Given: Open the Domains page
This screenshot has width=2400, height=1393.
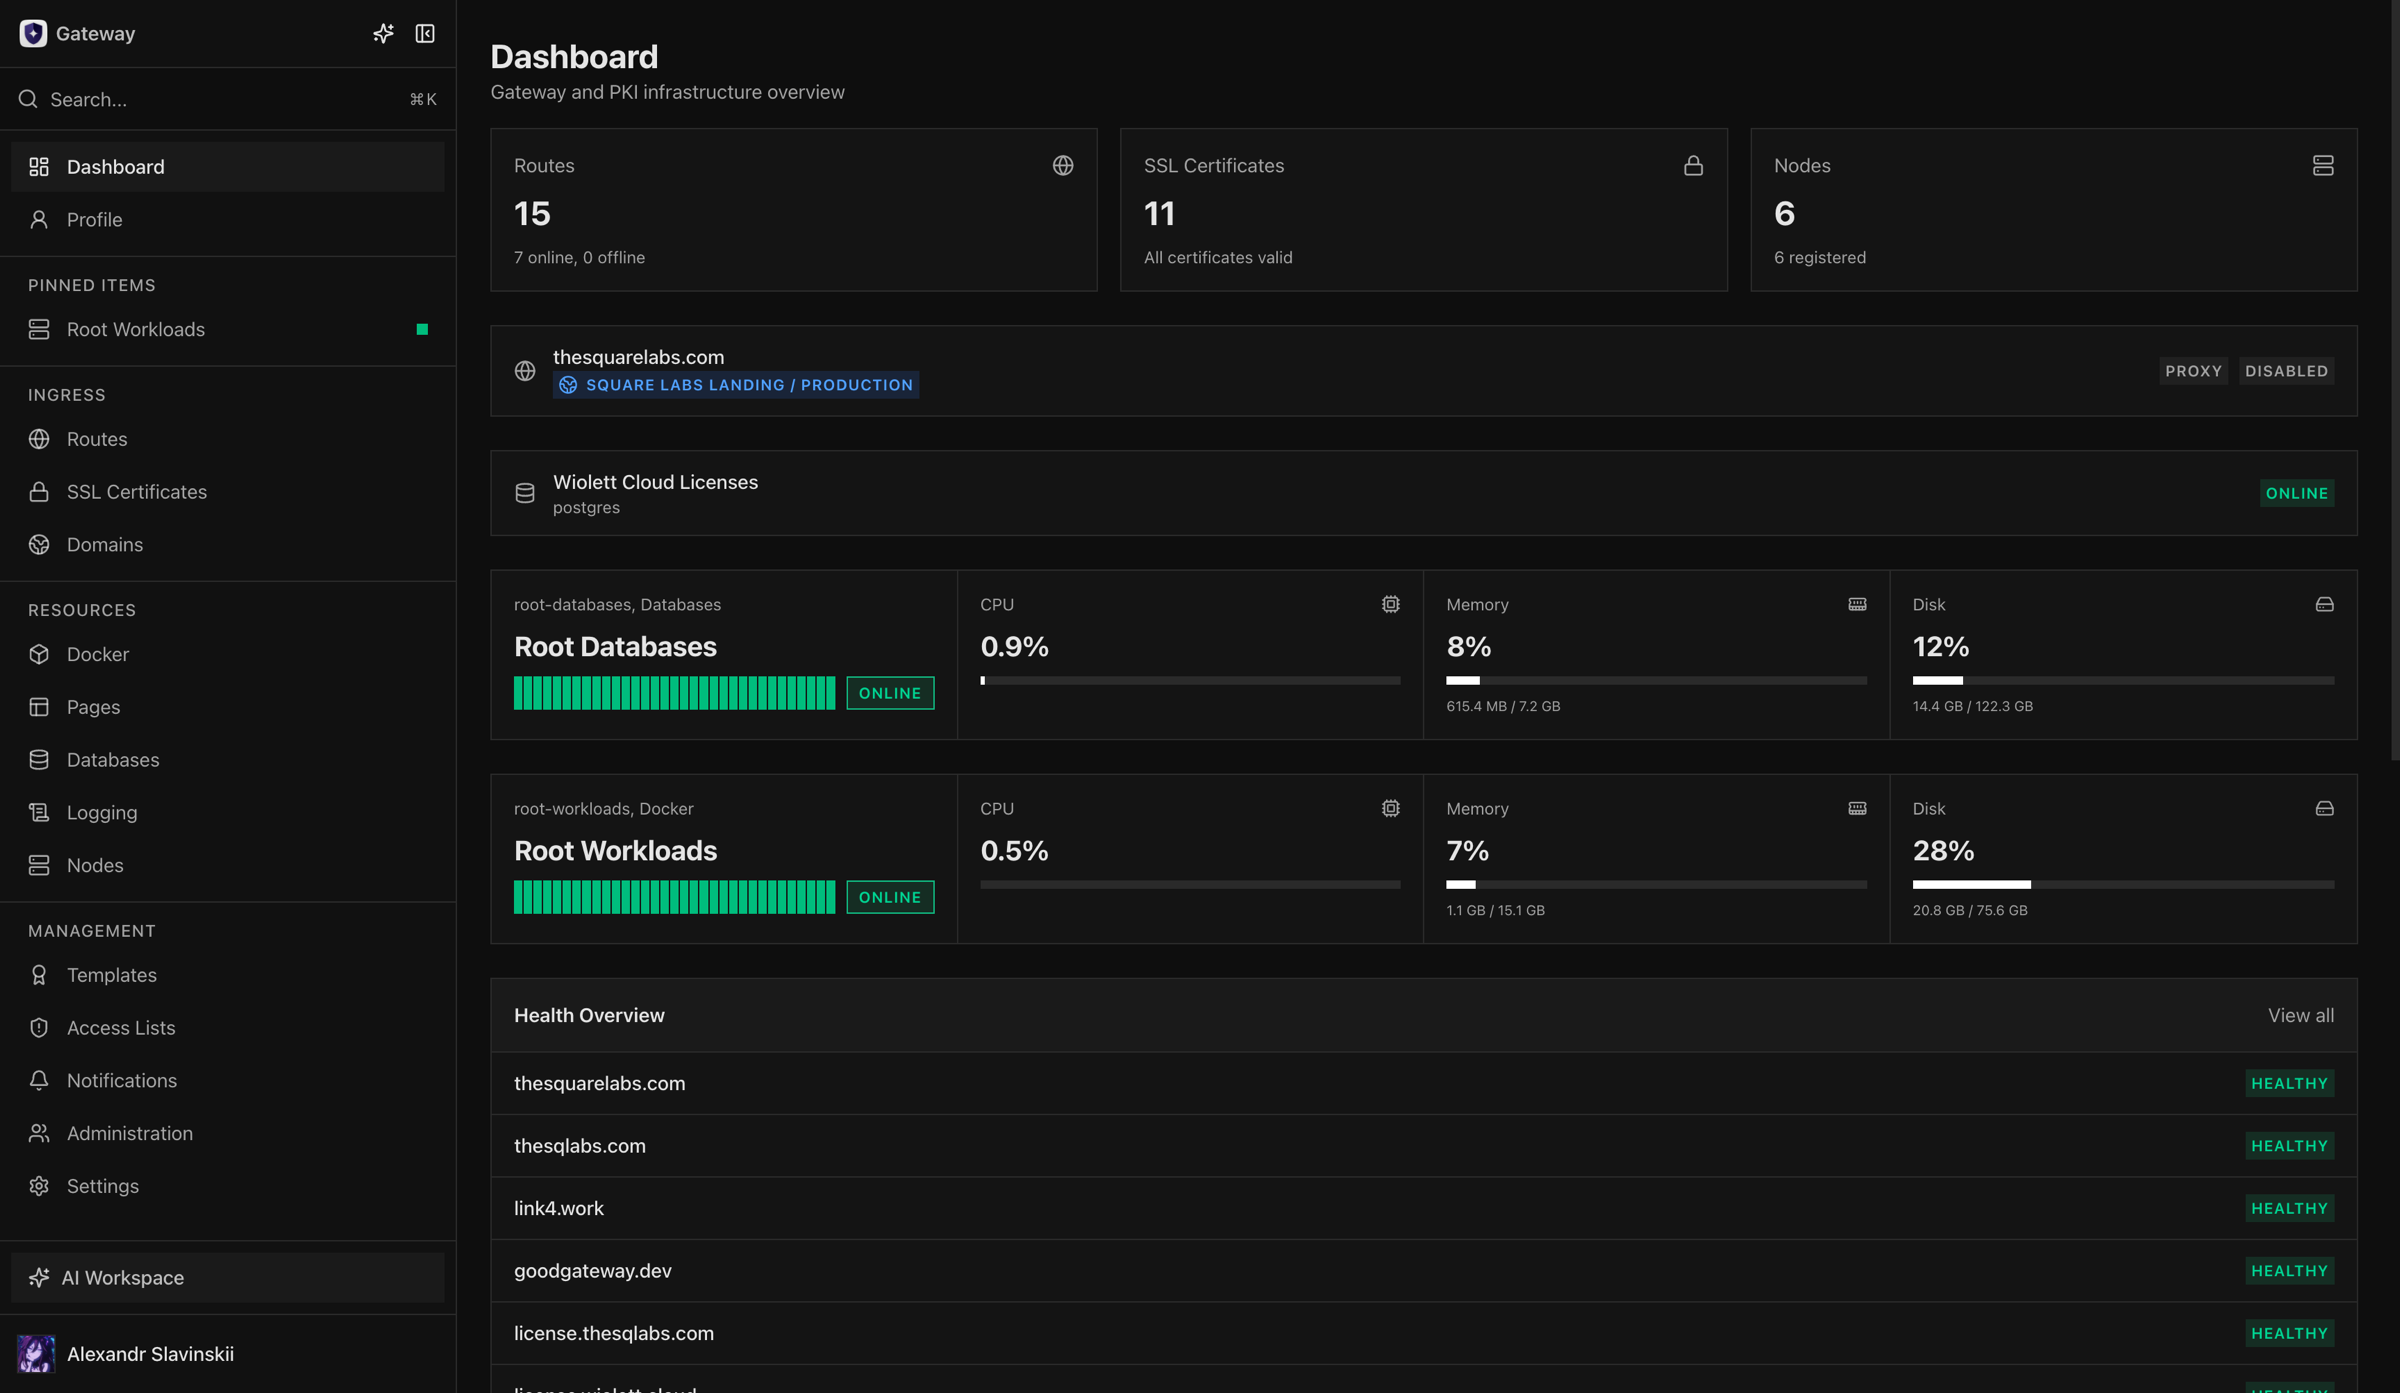Looking at the screenshot, I should pyautogui.click(x=228, y=545).
